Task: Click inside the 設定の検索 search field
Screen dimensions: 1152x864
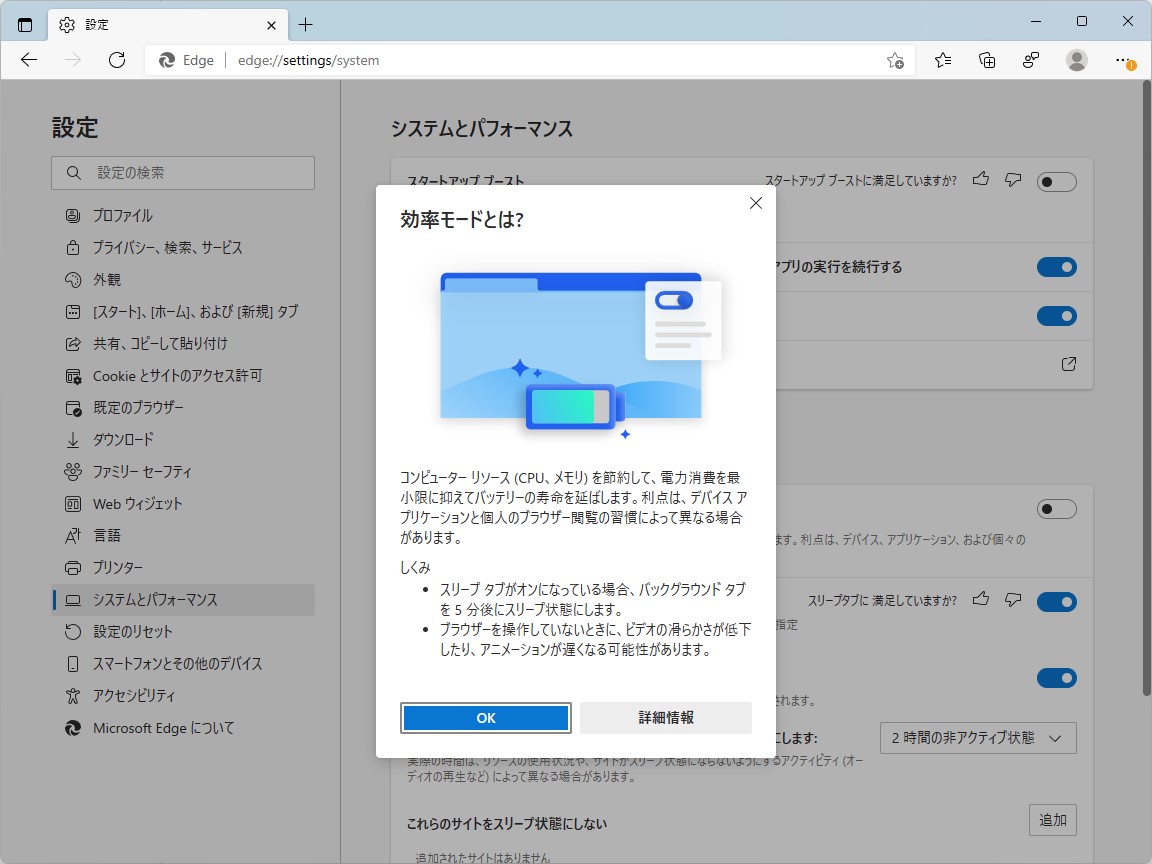Action: (x=183, y=172)
